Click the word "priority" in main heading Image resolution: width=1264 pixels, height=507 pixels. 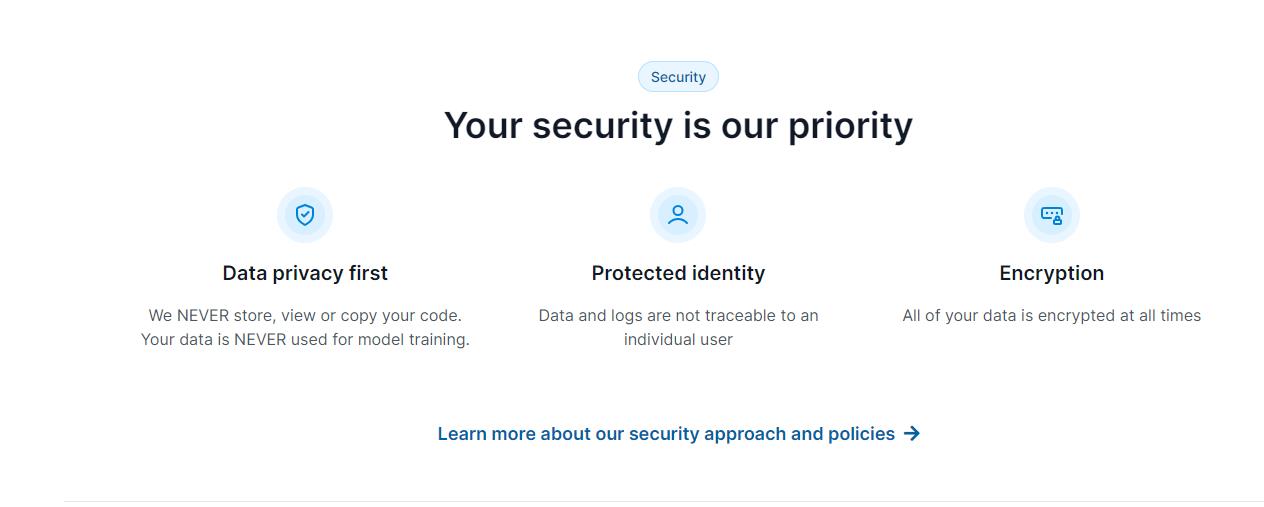click(x=850, y=126)
